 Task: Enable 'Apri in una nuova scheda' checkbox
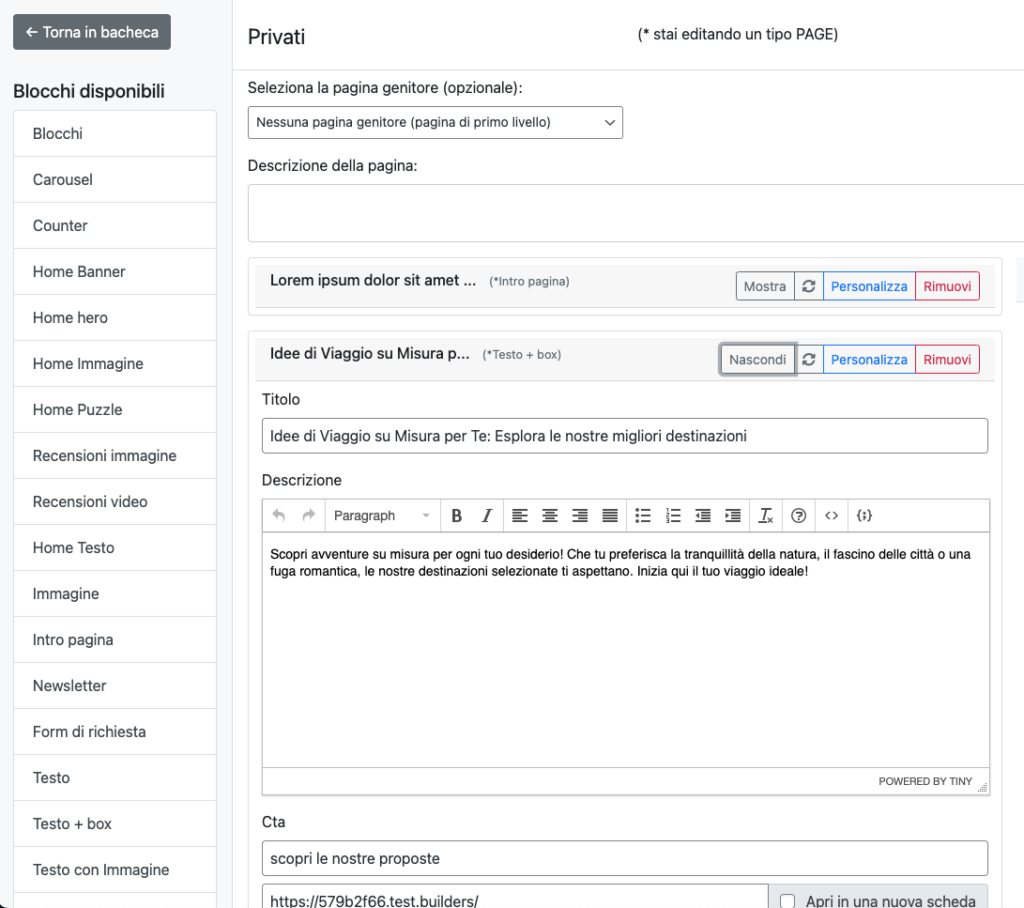pos(788,901)
